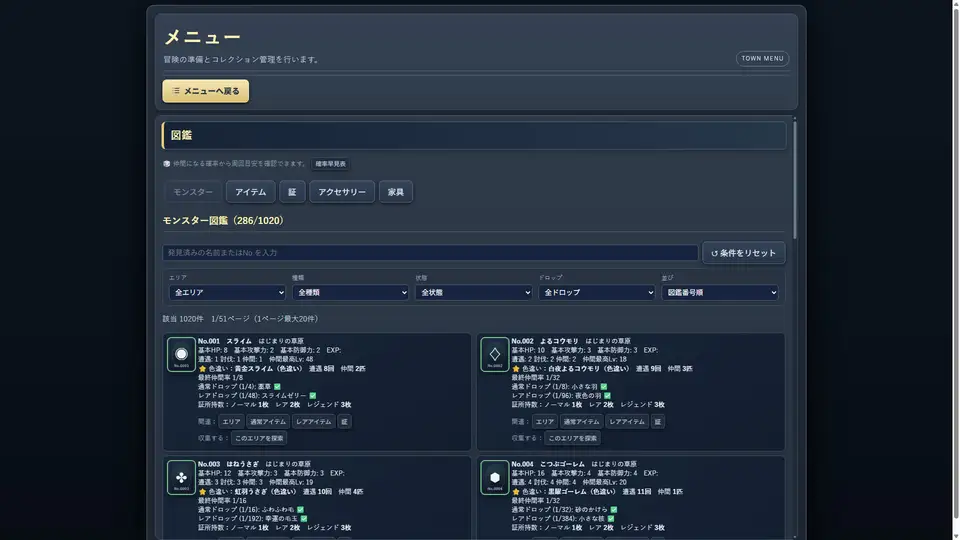The height and width of the screenshot is (540, 960).
Task: Click エリア related button on よるコウモリ card
Action: pos(545,421)
